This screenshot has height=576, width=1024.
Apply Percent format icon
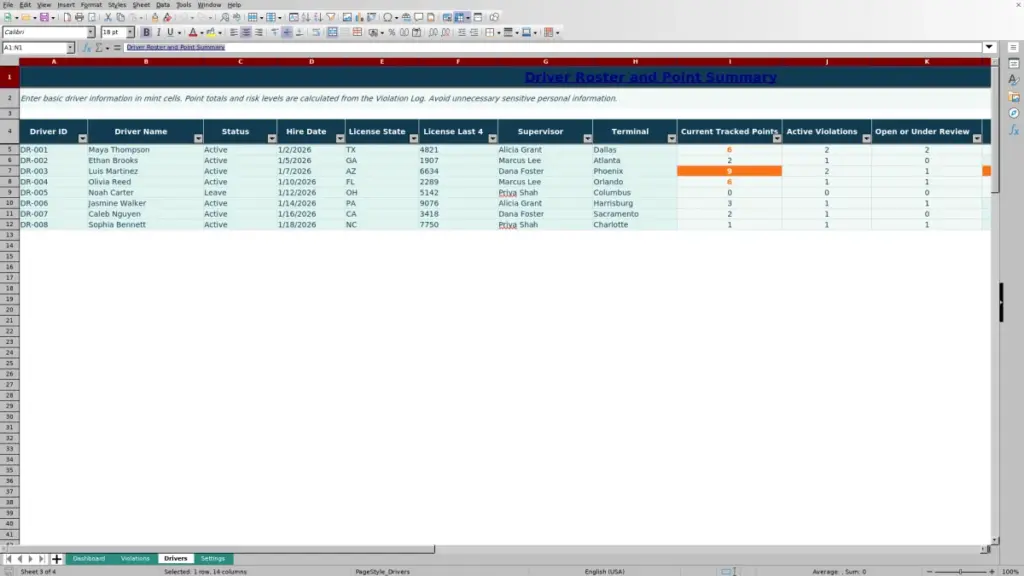pyautogui.click(x=392, y=33)
